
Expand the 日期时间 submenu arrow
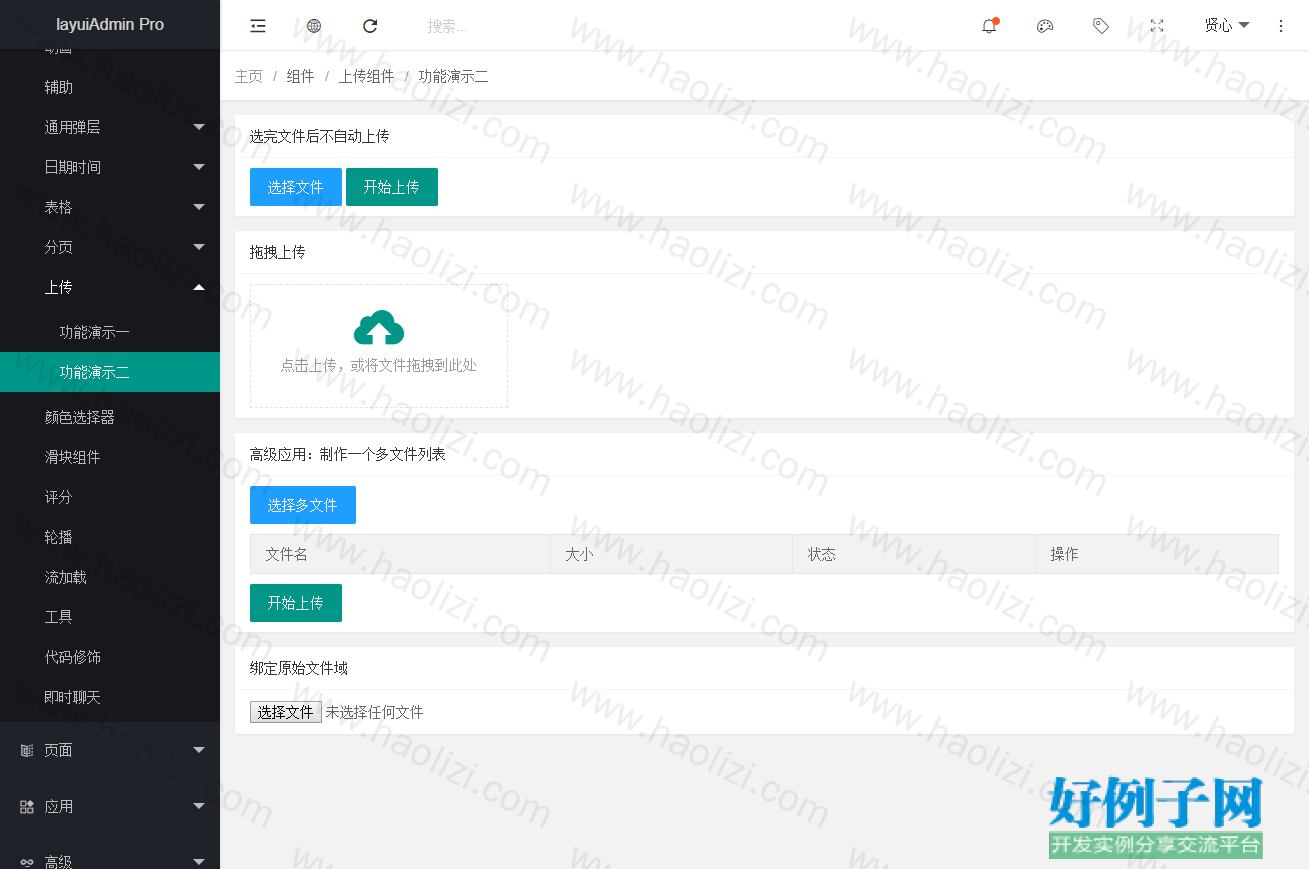pos(199,167)
